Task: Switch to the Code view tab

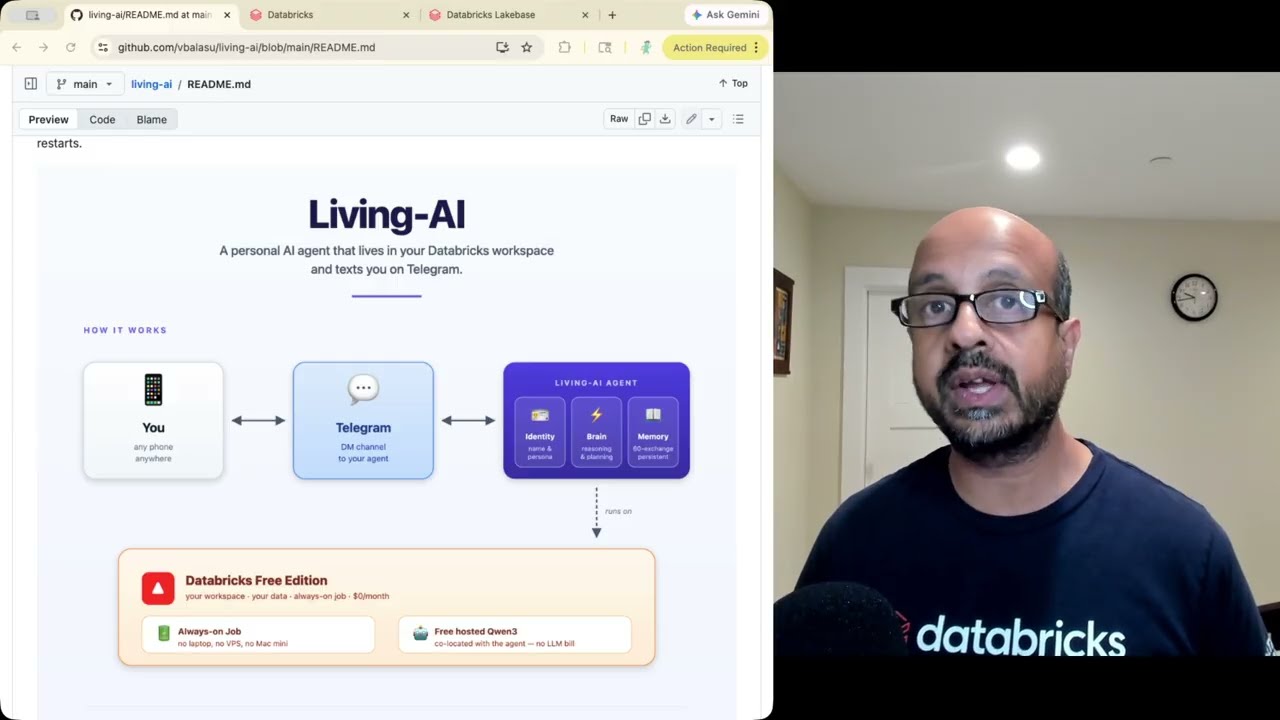Action: point(102,119)
